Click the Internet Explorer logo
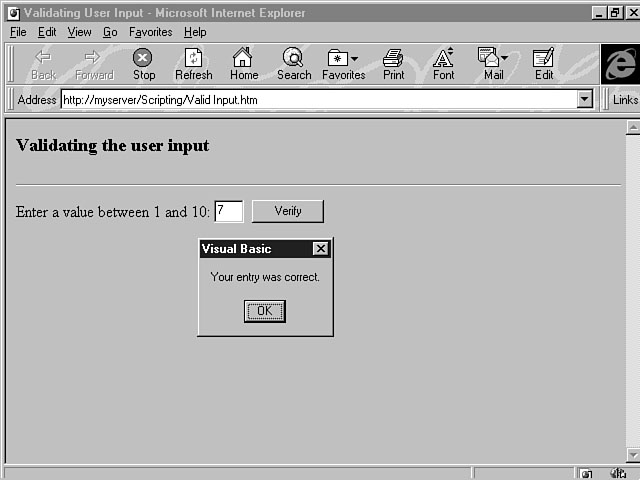 point(619,64)
